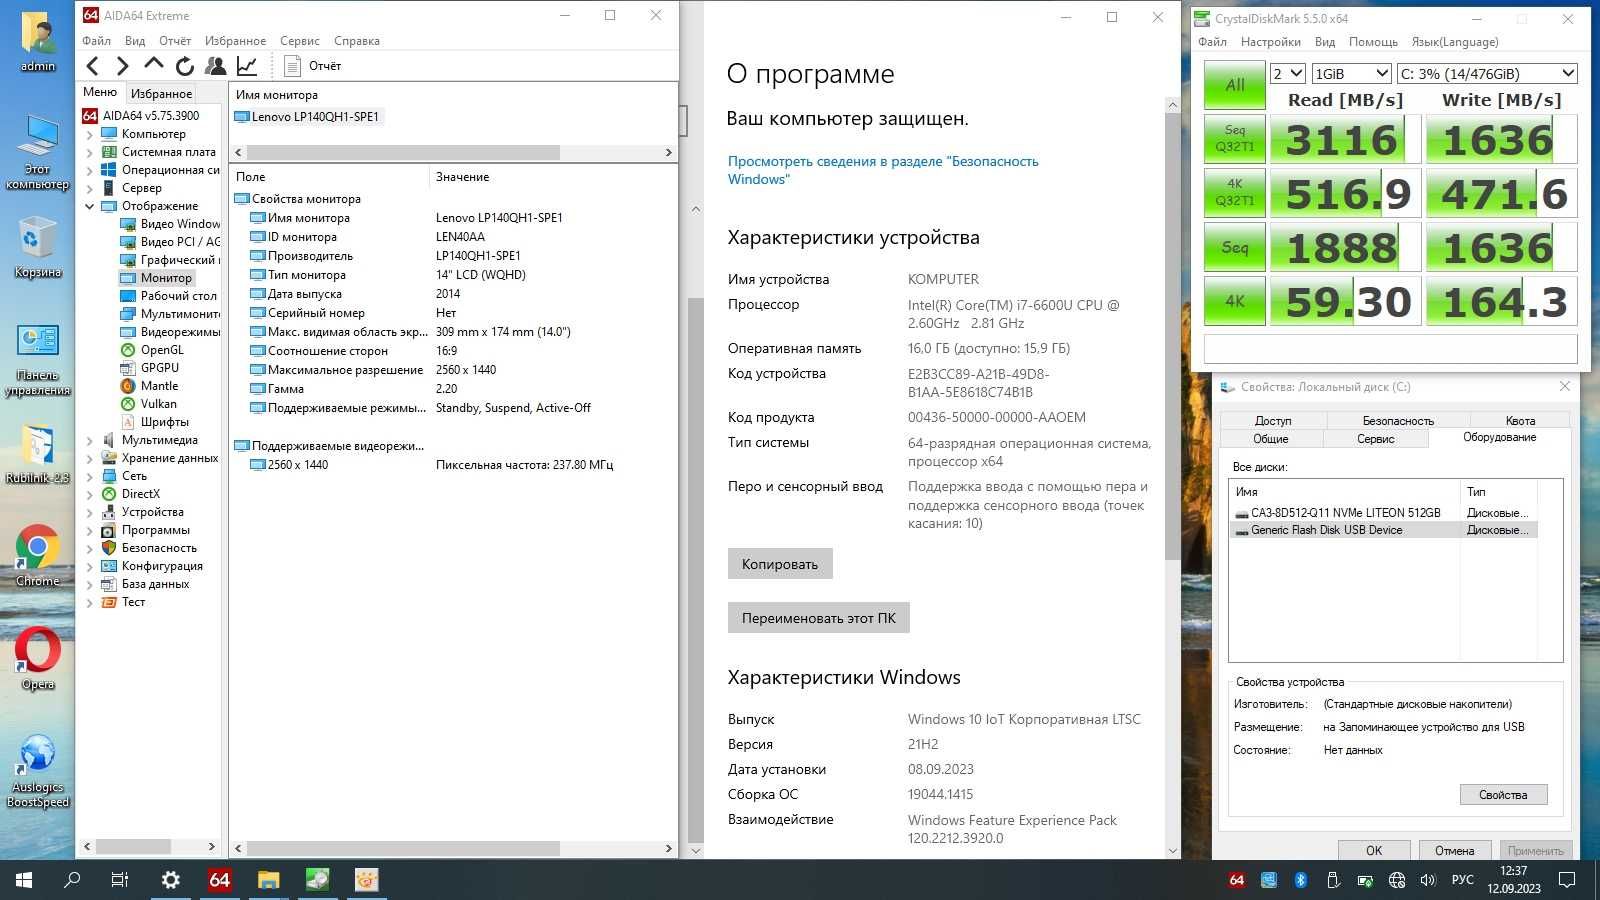This screenshot has width=1600, height=900.
Task: Click Свойства button in disk properties
Action: 1503,795
